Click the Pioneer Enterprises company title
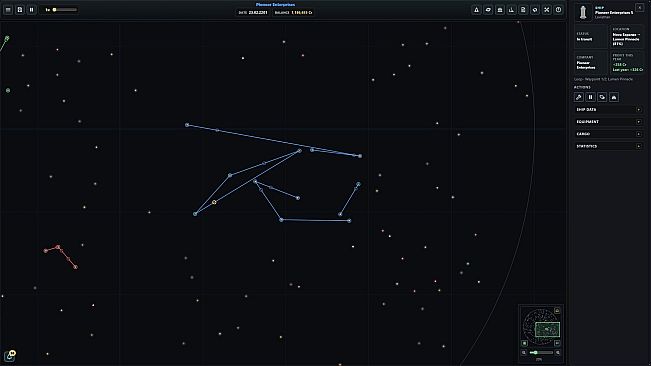The image size is (651, 366). (x=275, y=5)
